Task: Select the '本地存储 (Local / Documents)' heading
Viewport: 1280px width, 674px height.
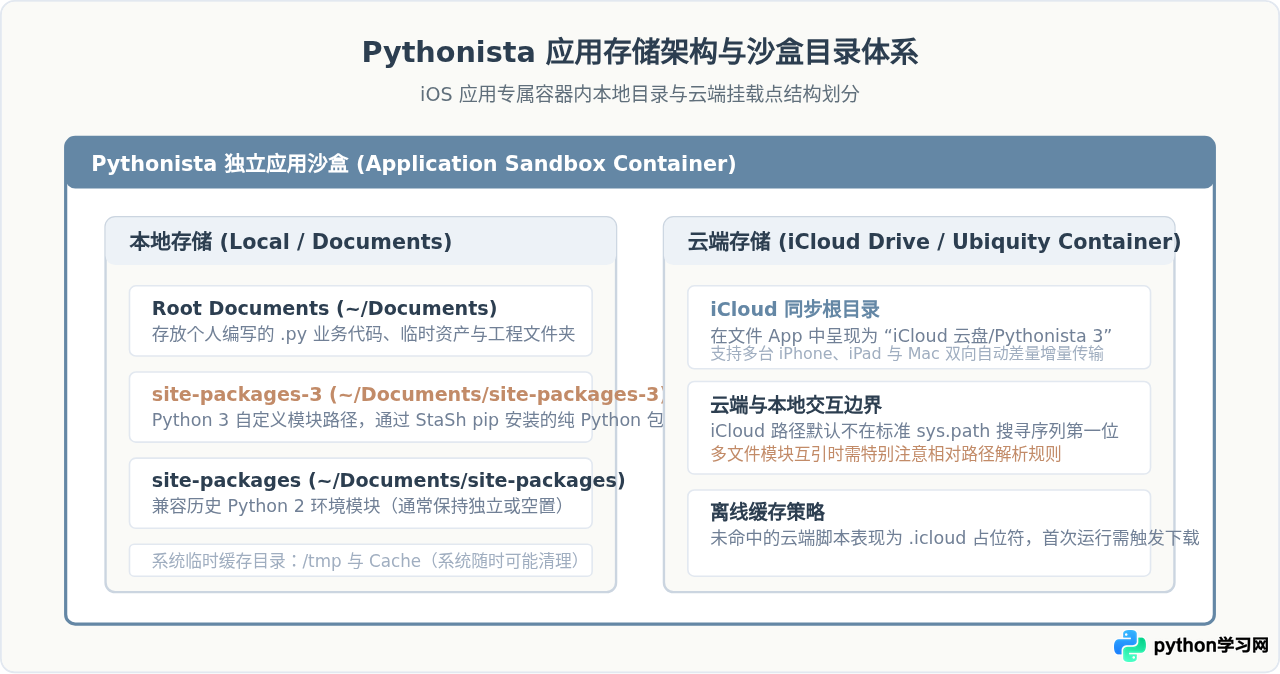Action: (291, 242)
